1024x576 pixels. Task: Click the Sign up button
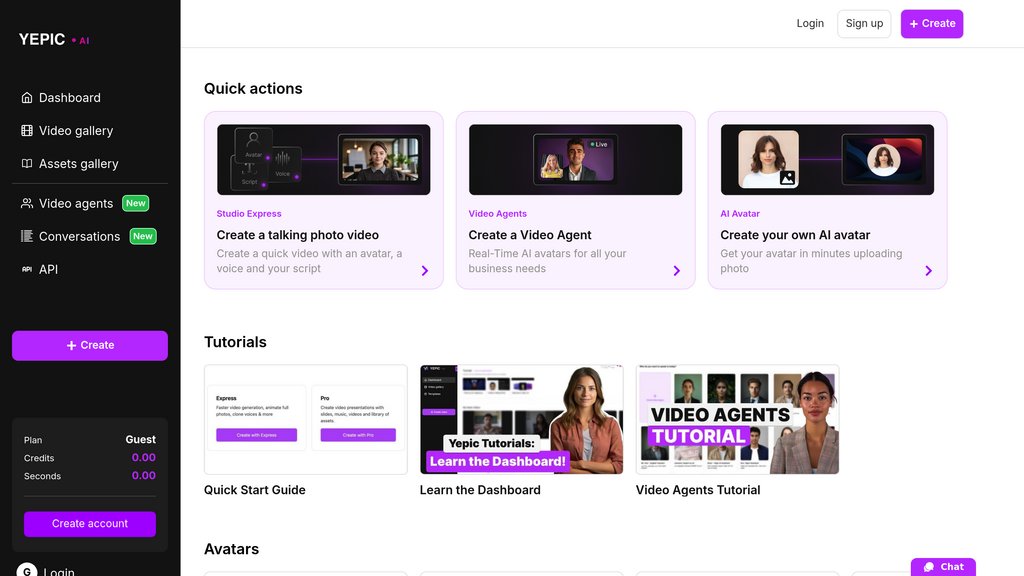tap(864, 24)
